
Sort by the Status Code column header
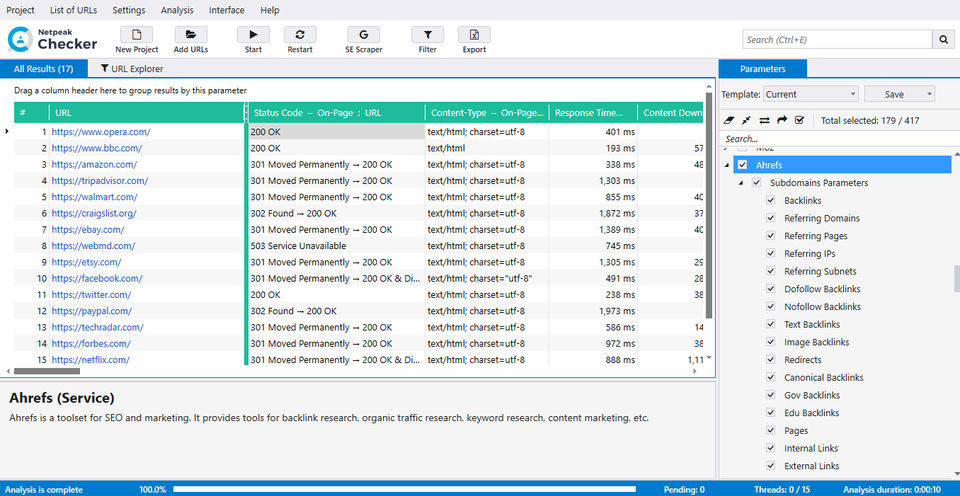tap(336, 113)
